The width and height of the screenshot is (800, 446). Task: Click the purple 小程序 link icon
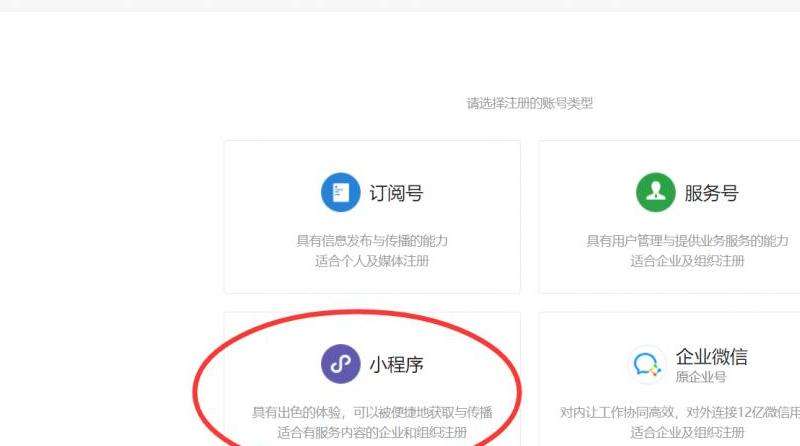[x=340, y=364]
